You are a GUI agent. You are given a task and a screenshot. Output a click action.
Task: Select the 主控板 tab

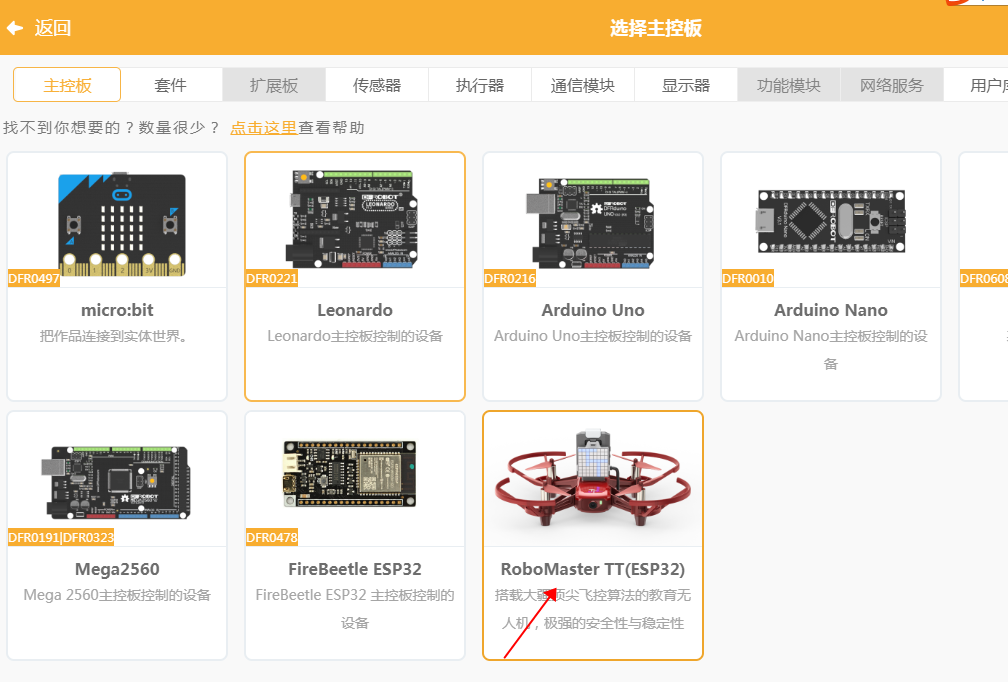click(x=67, y=85)
